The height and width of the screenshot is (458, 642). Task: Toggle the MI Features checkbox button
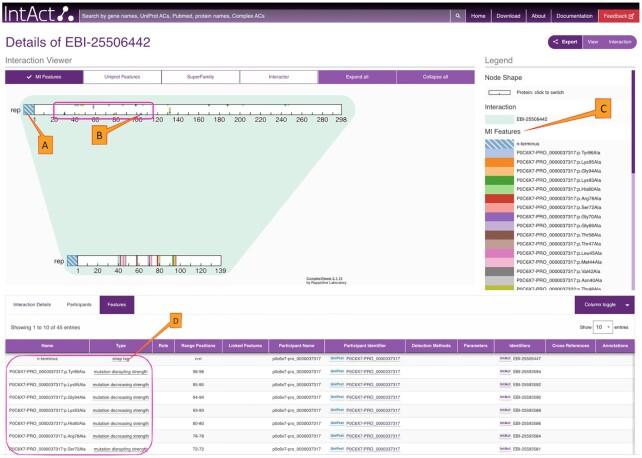pos(43,76)
